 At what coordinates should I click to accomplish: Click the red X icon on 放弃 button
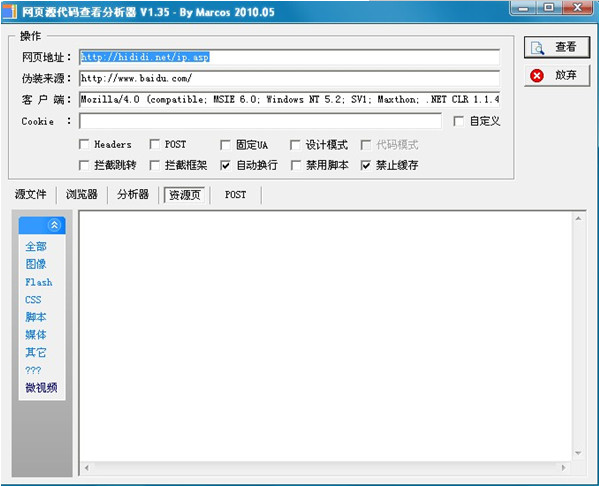537,76
